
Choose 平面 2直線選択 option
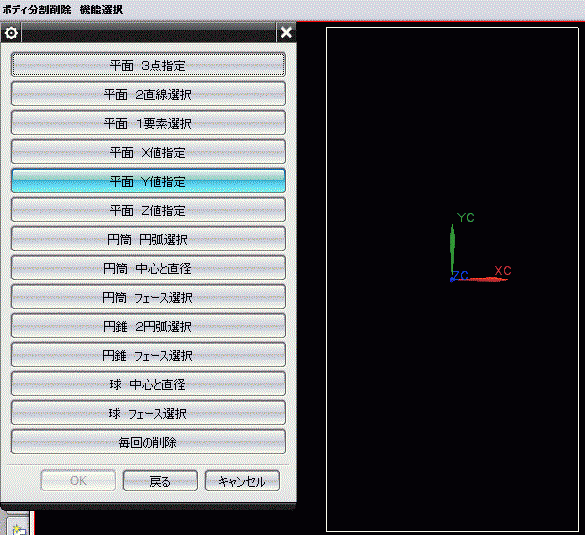click(148, 94)
